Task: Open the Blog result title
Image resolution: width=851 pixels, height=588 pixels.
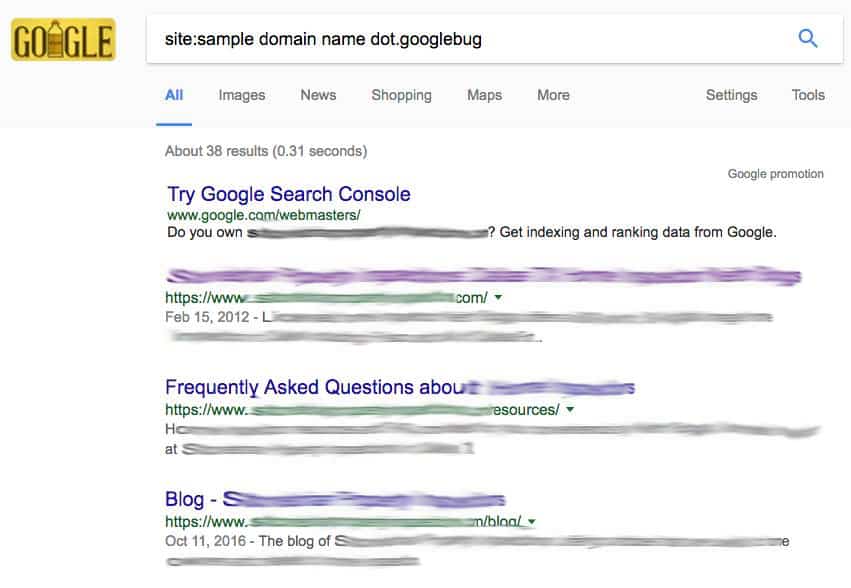Action: click(x=335, y=500)
